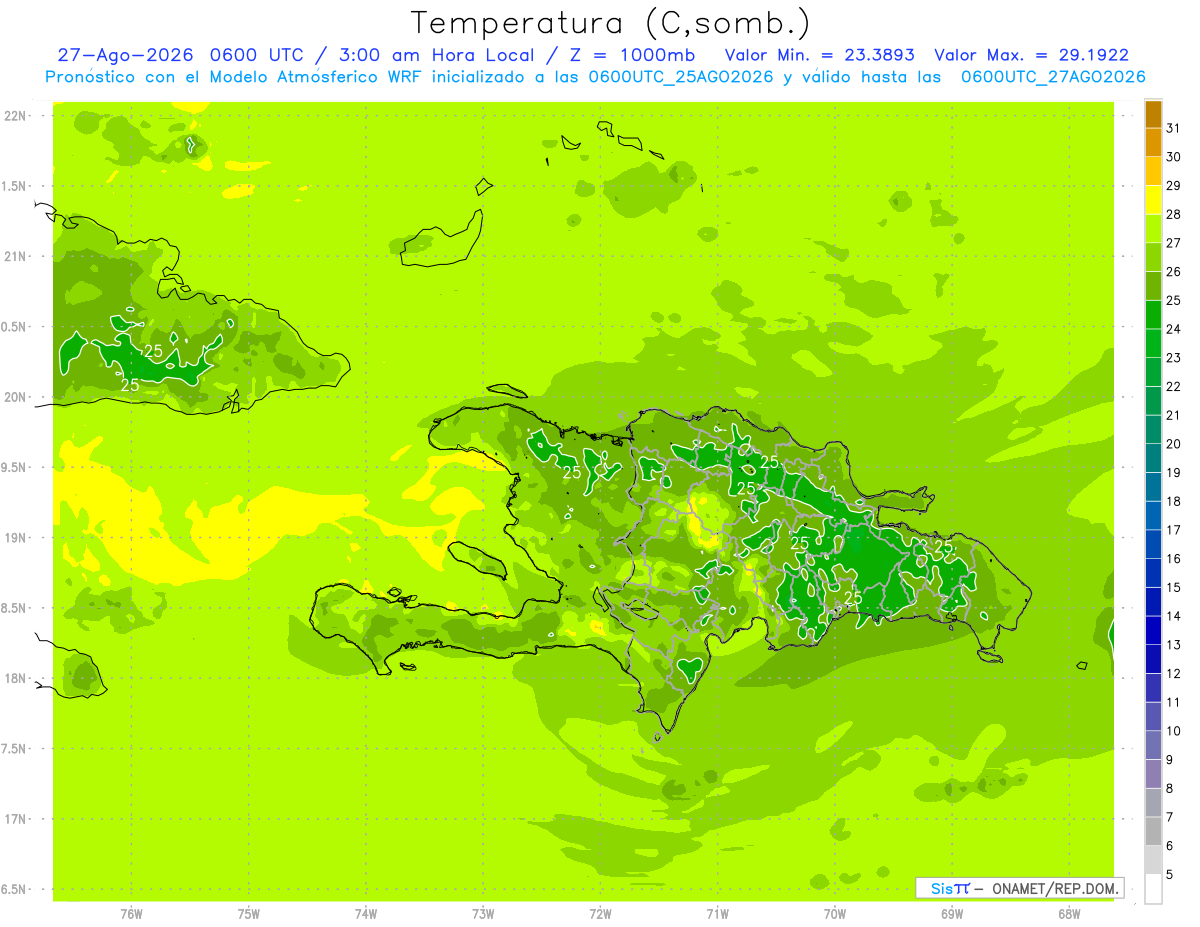This screenshot has width=1200, height=927.
Task: Click the '22N' latitude label
Action: [x=16, y=116]
